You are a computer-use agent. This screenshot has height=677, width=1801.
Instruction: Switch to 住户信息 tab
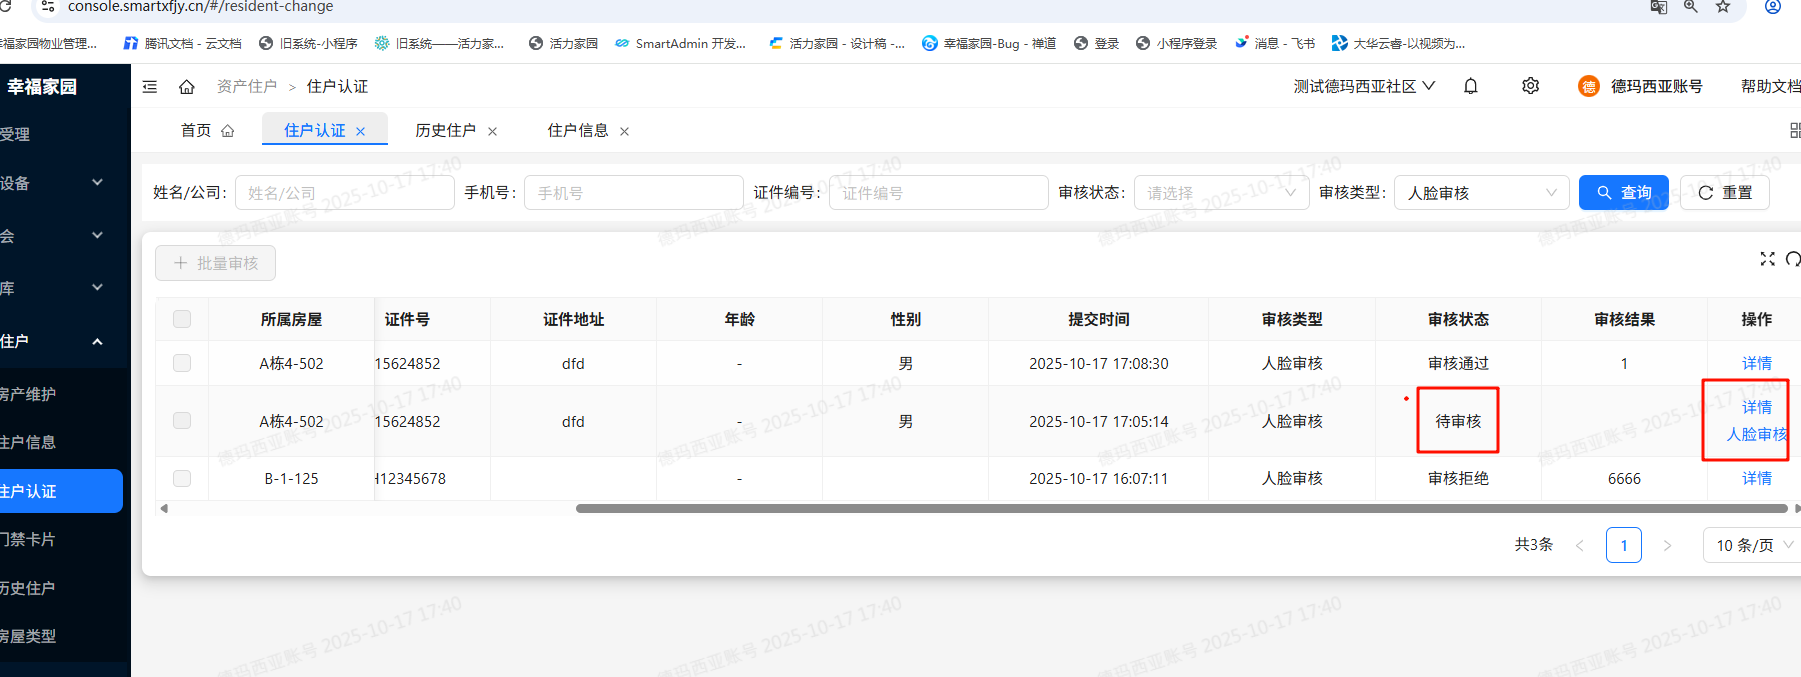pos(577,131)
